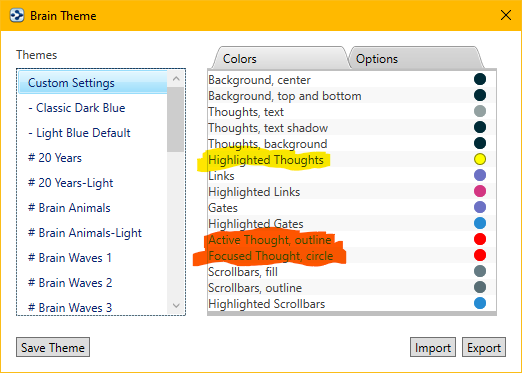Open the Links color swatch
The image size is (522, 373).
coord(480,175)
